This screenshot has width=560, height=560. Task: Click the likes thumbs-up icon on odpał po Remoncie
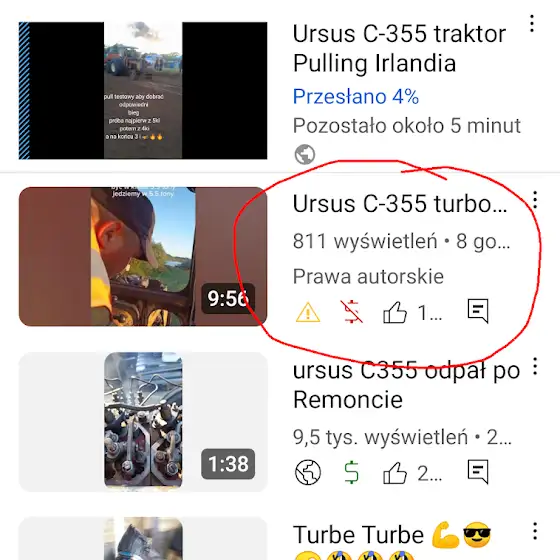395,473
